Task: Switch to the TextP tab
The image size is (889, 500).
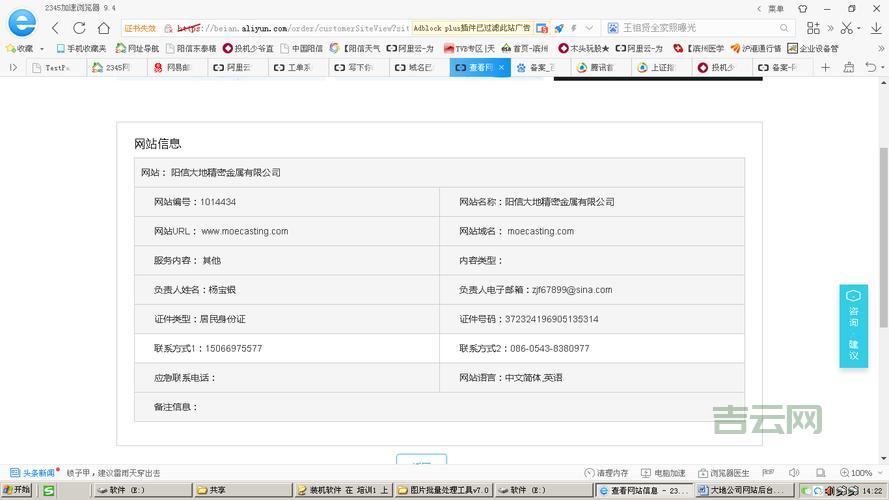Action: [57, 67]
